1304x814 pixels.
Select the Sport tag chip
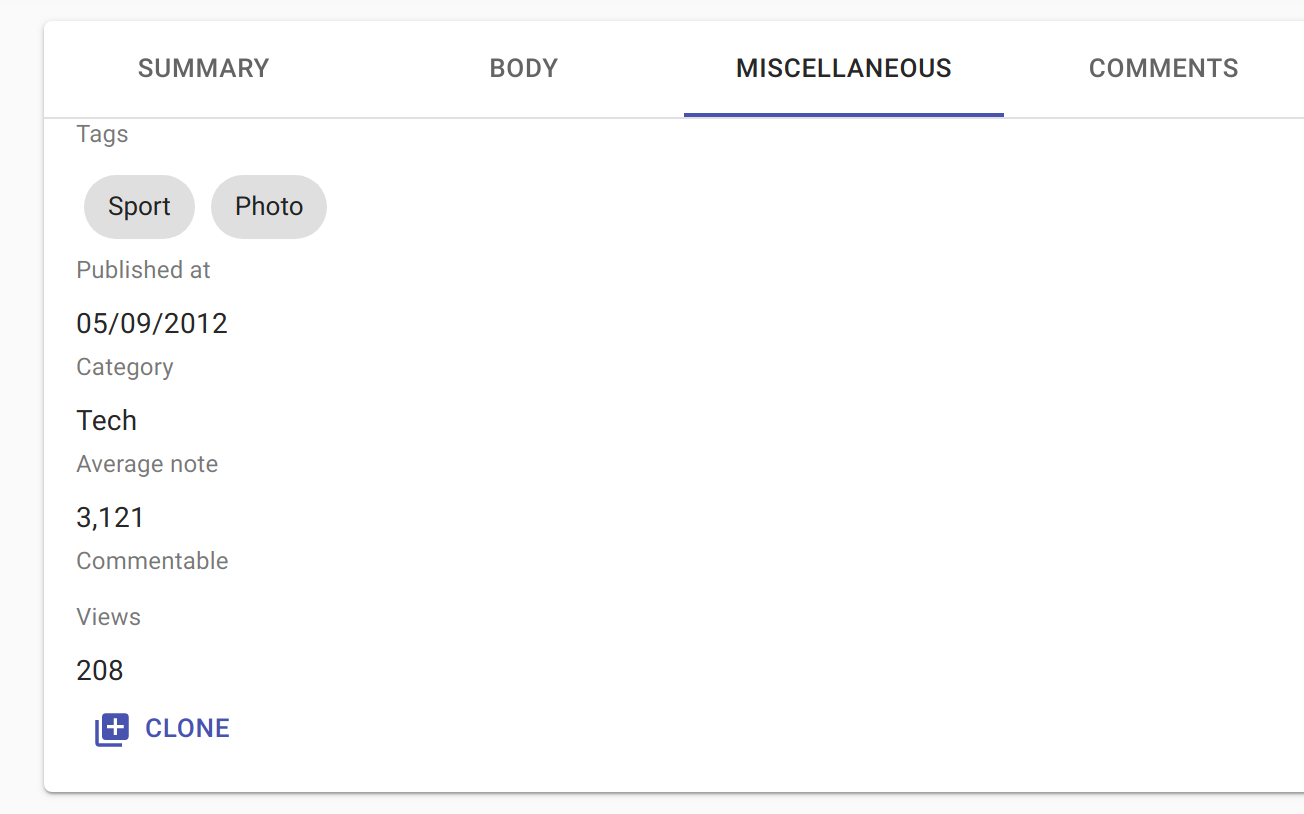coord(139,206)
